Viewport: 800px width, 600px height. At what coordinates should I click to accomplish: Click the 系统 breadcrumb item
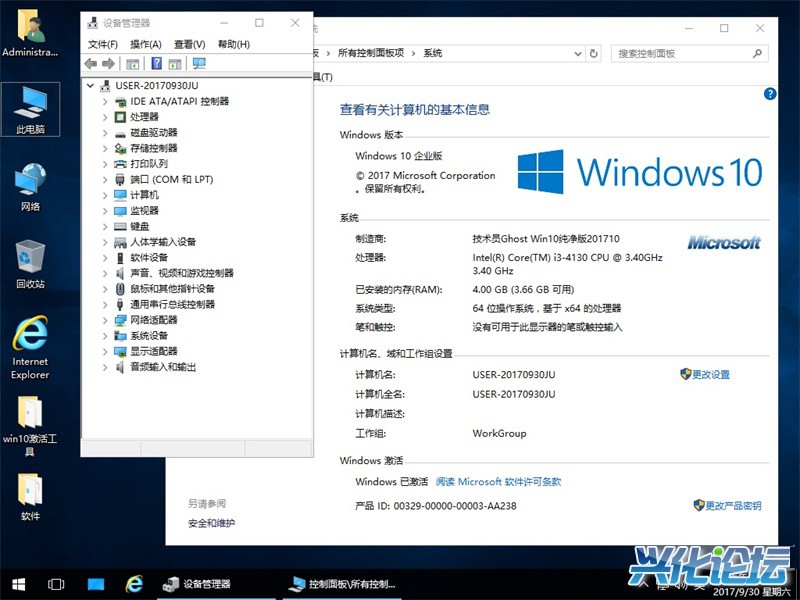click(432, 53)
